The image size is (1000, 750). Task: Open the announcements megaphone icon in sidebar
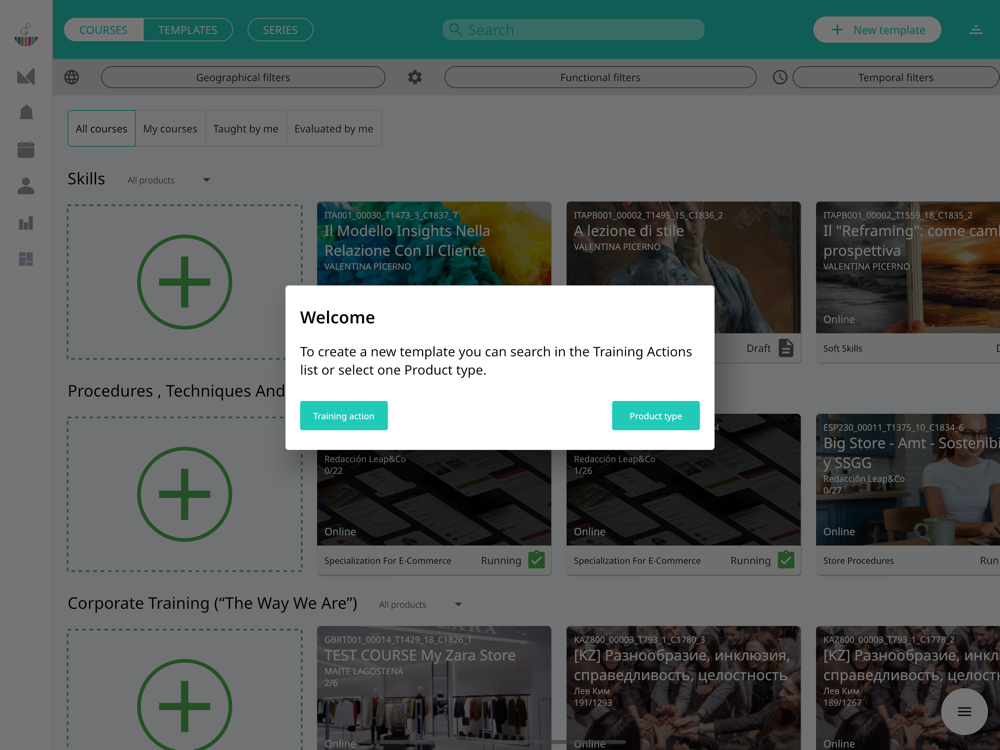pos(26,77)
